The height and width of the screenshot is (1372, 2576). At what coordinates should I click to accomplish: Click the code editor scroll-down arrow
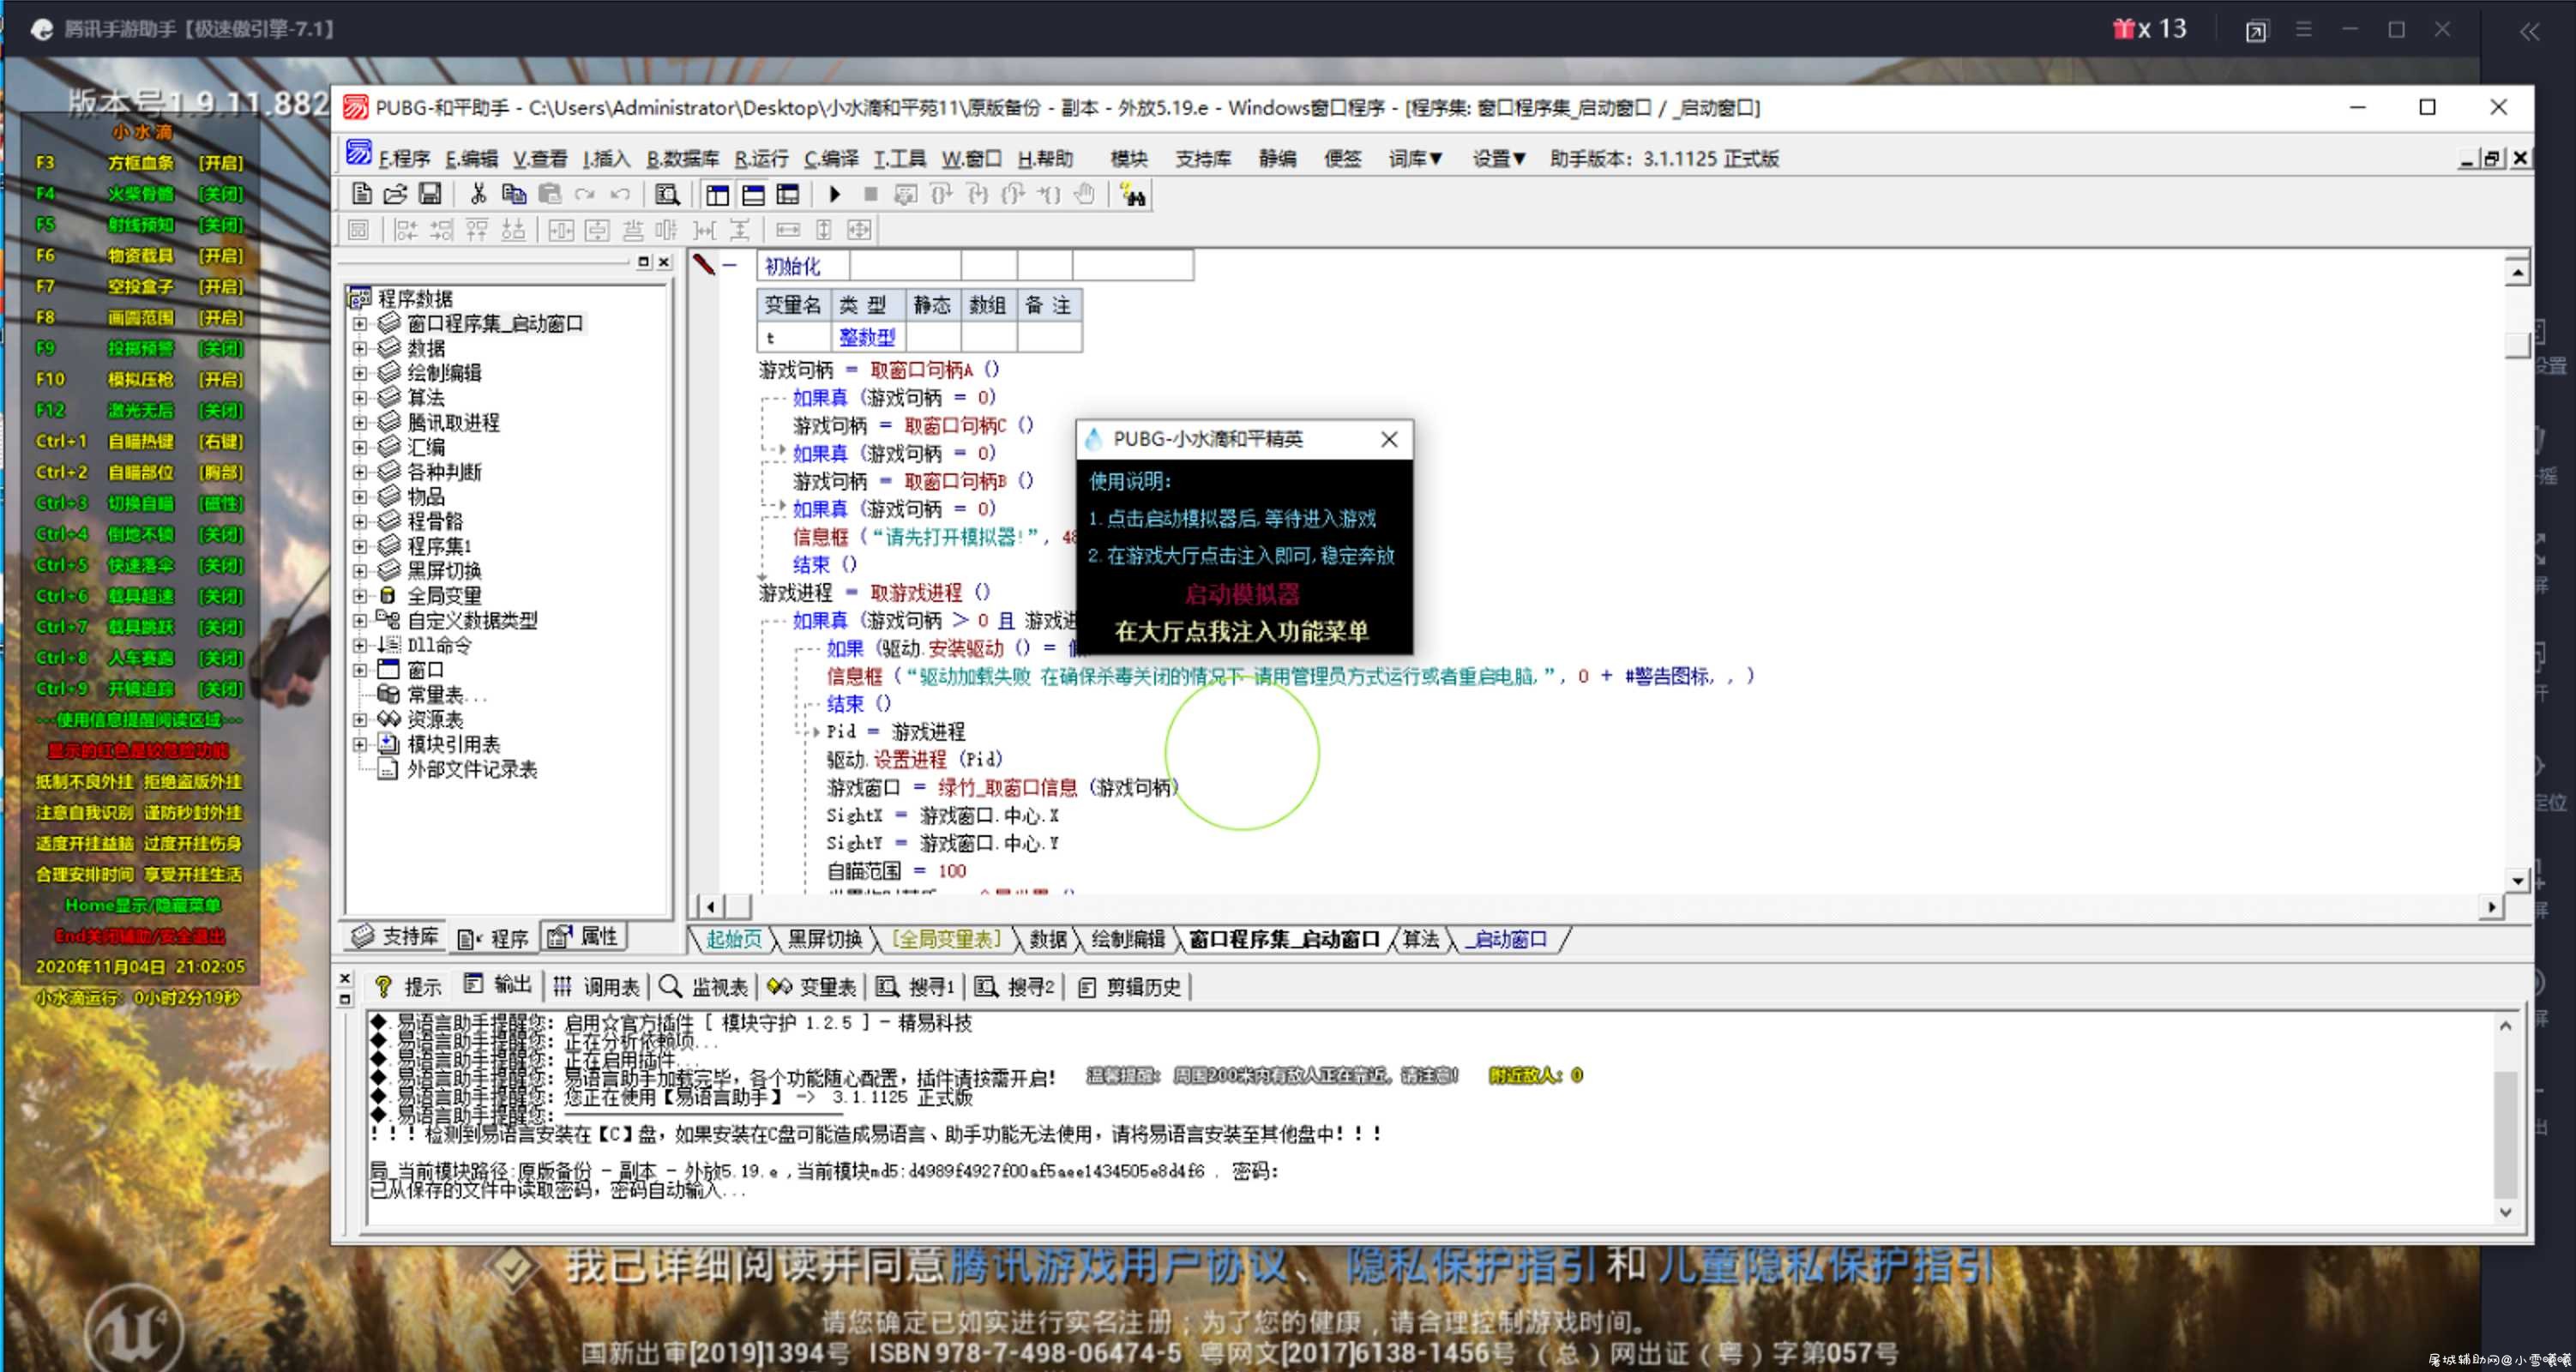tap(2517, 880)
